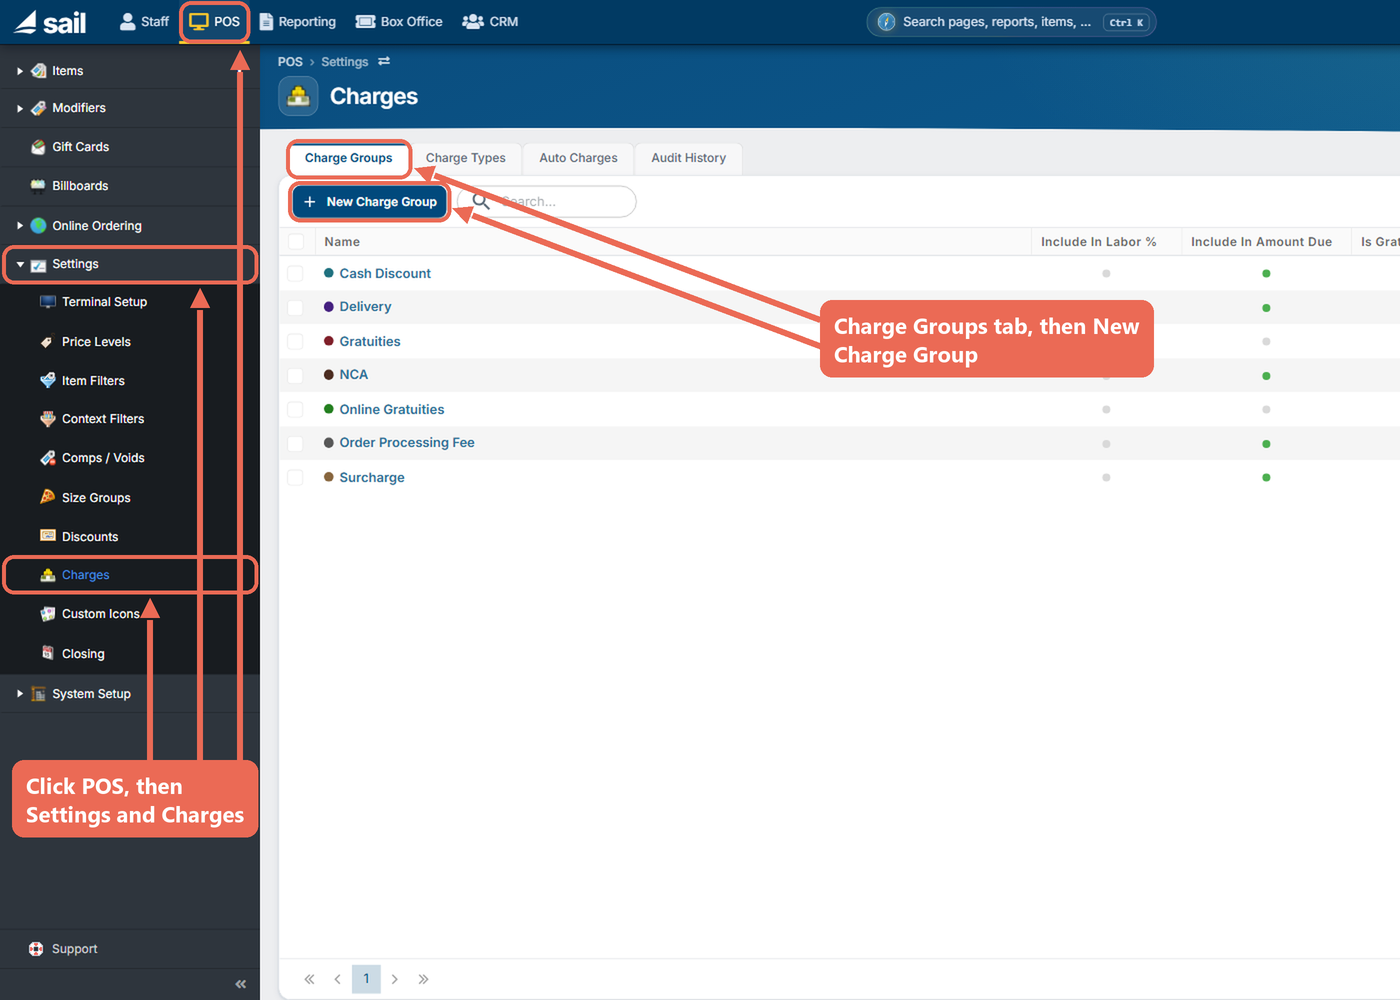This screenshot has width=1400, height=1000.
Task: Go to next page arrow
Action: coord(395,979)
